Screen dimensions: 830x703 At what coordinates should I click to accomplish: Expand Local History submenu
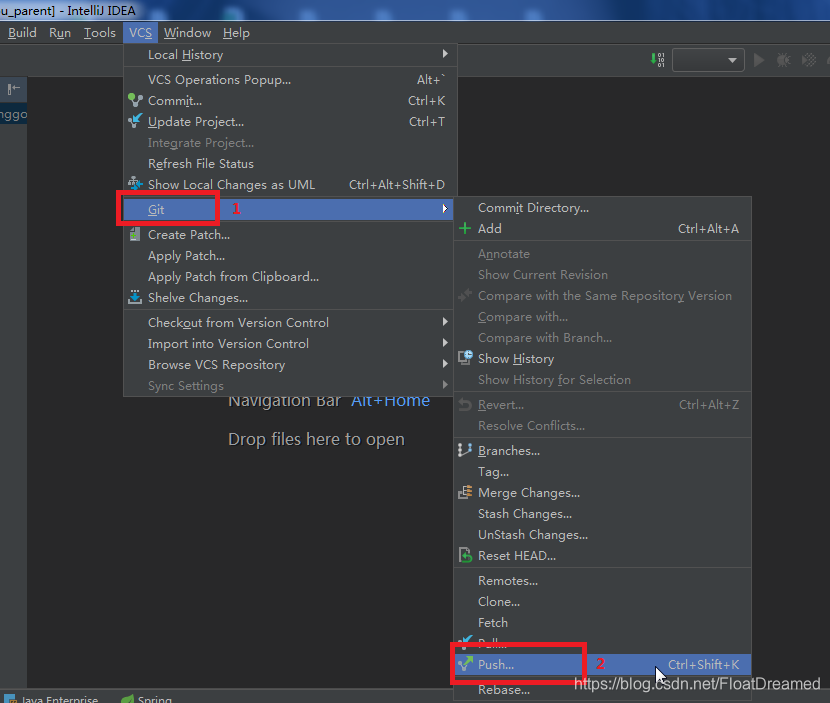point(288,55)
